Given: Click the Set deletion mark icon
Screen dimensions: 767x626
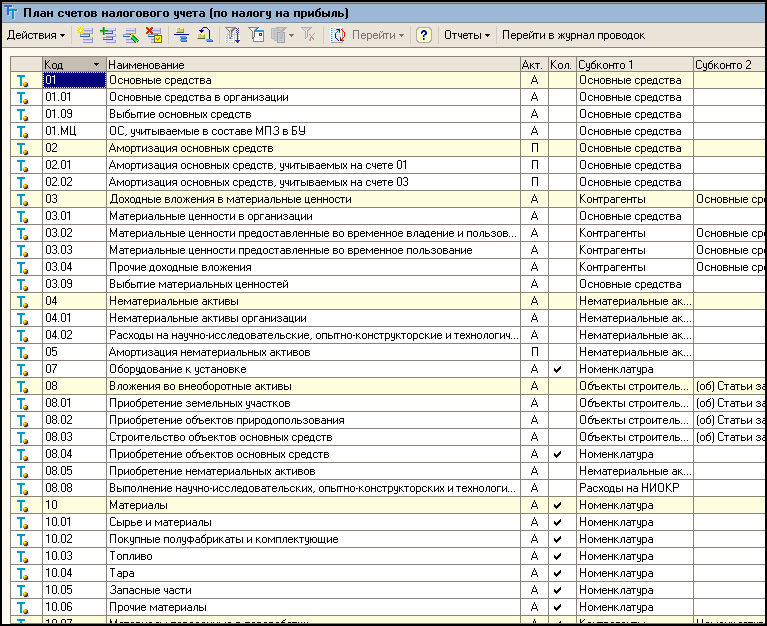Looking at the screenshot, I should [x=154, y=35].
